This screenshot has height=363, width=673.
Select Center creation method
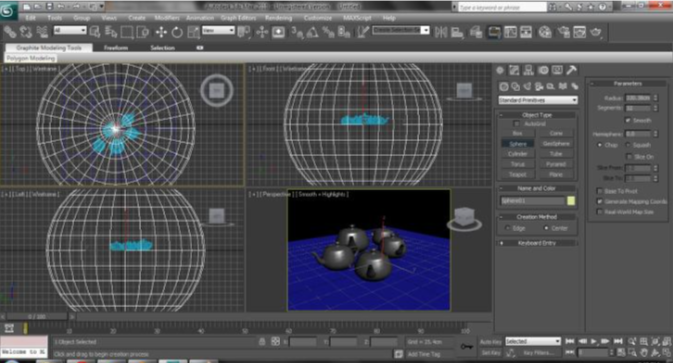tap(546, 228)
